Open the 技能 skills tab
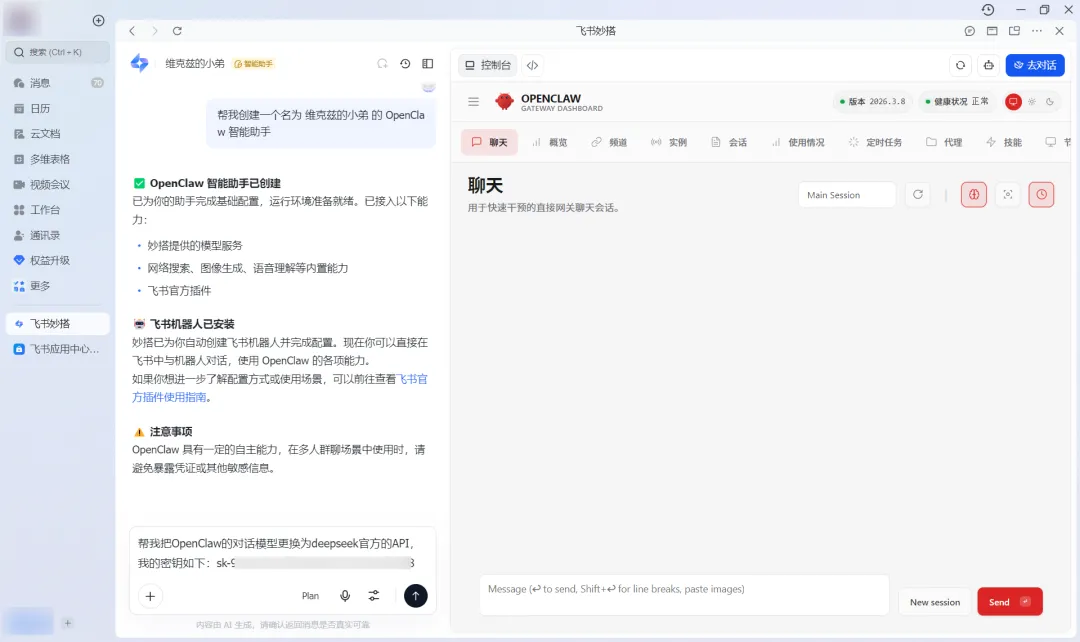1080x642 pixels. click(1004, 142)
